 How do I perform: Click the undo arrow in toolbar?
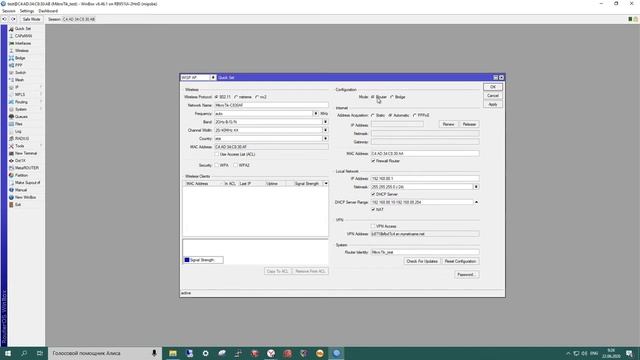pos(4,19)
